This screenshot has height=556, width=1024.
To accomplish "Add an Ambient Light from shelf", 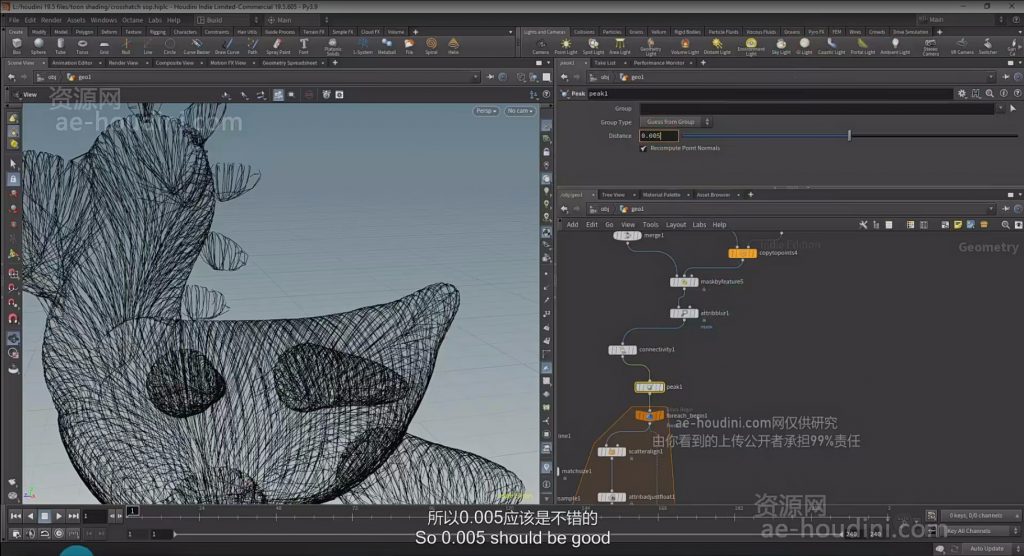I will tap(895, 46).
